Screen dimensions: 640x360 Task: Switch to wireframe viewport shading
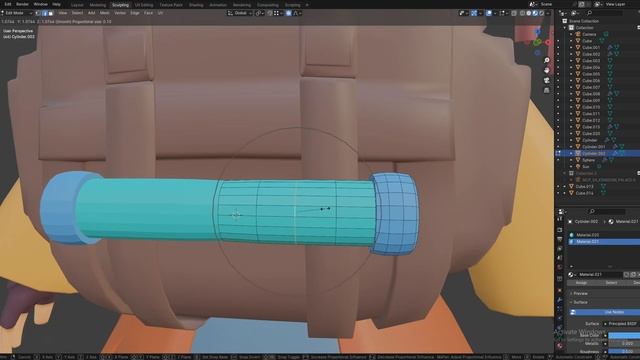tap(522, 13)
